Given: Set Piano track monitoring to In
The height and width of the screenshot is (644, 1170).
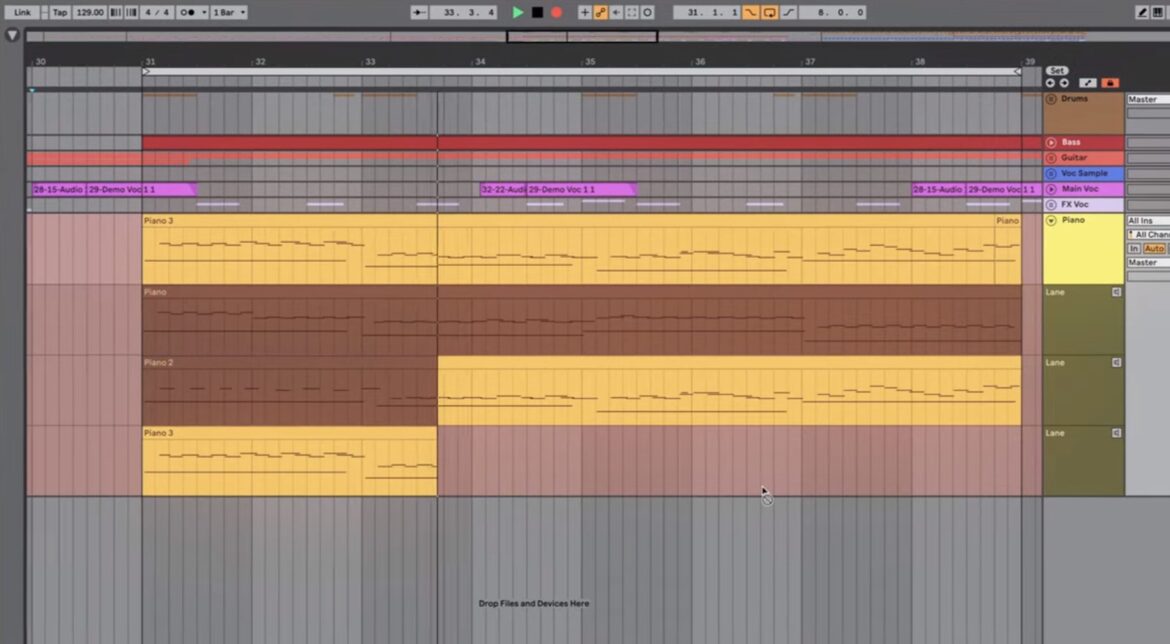Looking at the screenshot, I should 1133,248.
